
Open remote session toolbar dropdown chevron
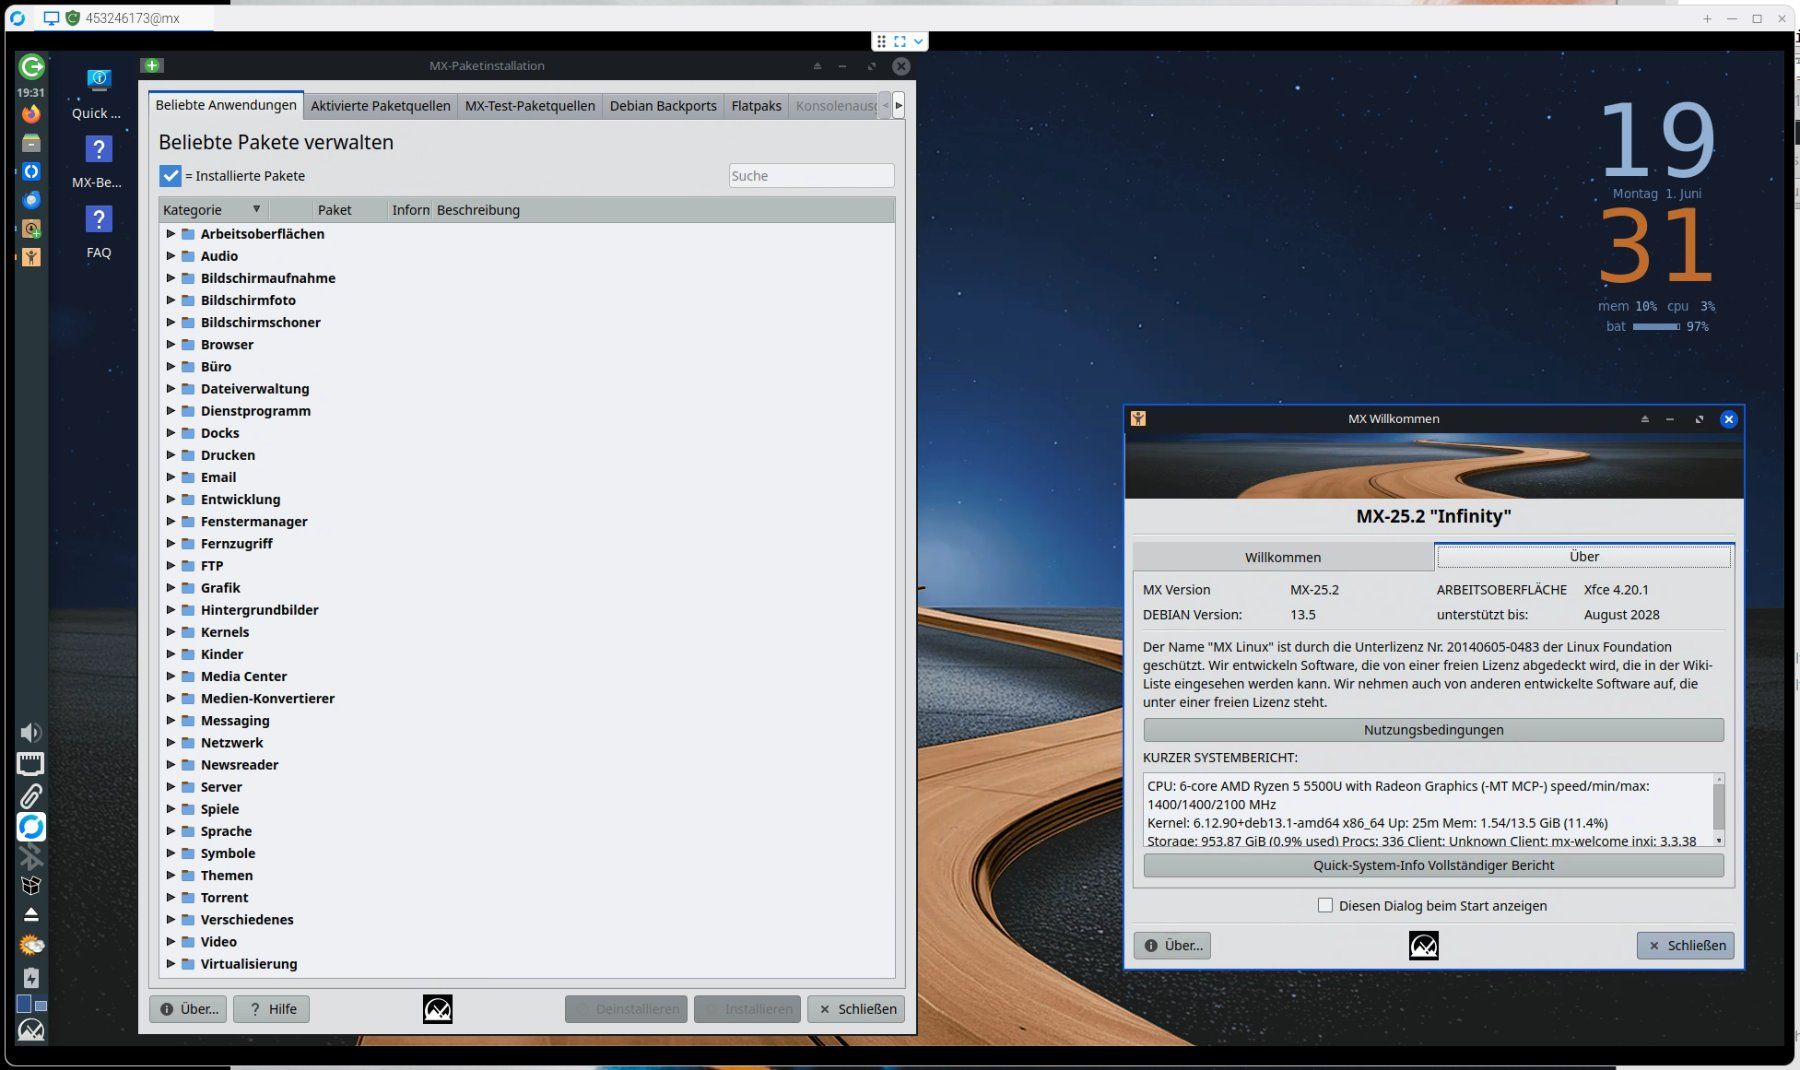coord(918,41)
